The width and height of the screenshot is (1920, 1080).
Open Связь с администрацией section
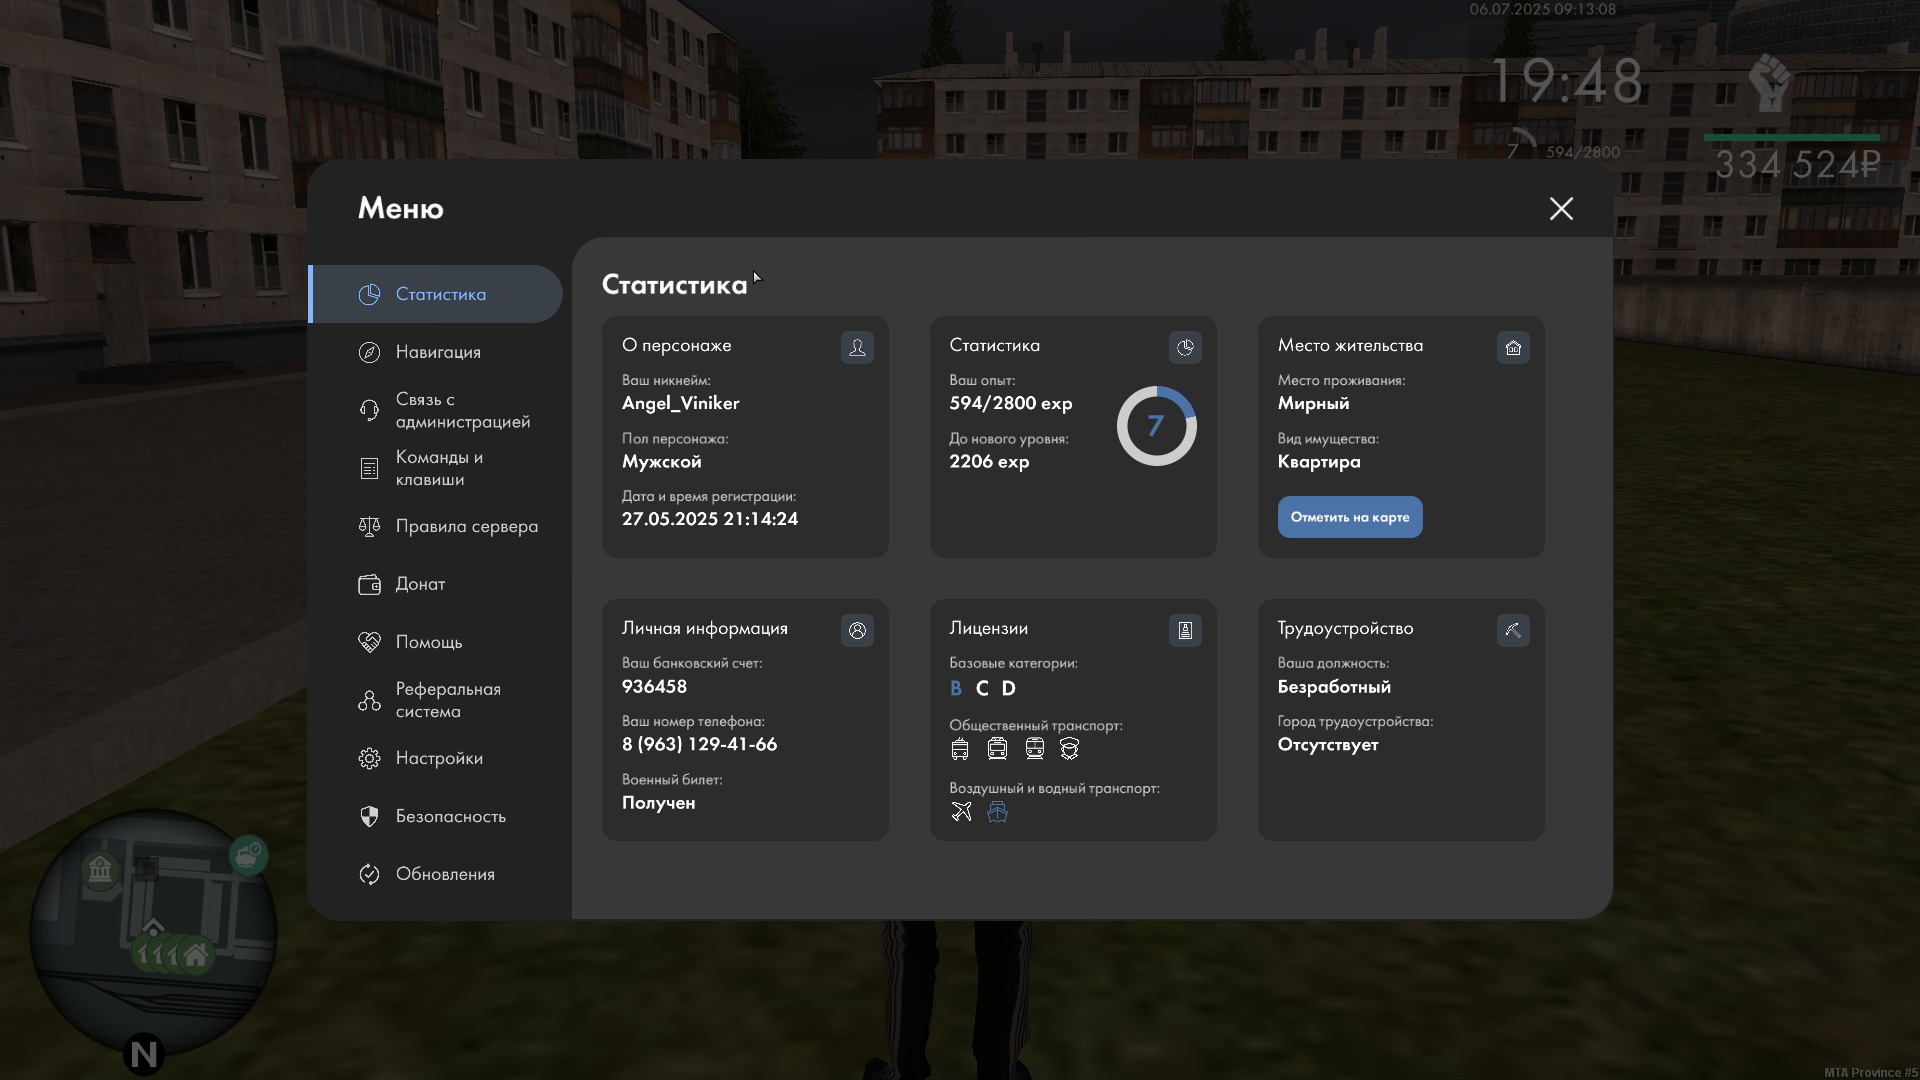click(x=436, y=410)
